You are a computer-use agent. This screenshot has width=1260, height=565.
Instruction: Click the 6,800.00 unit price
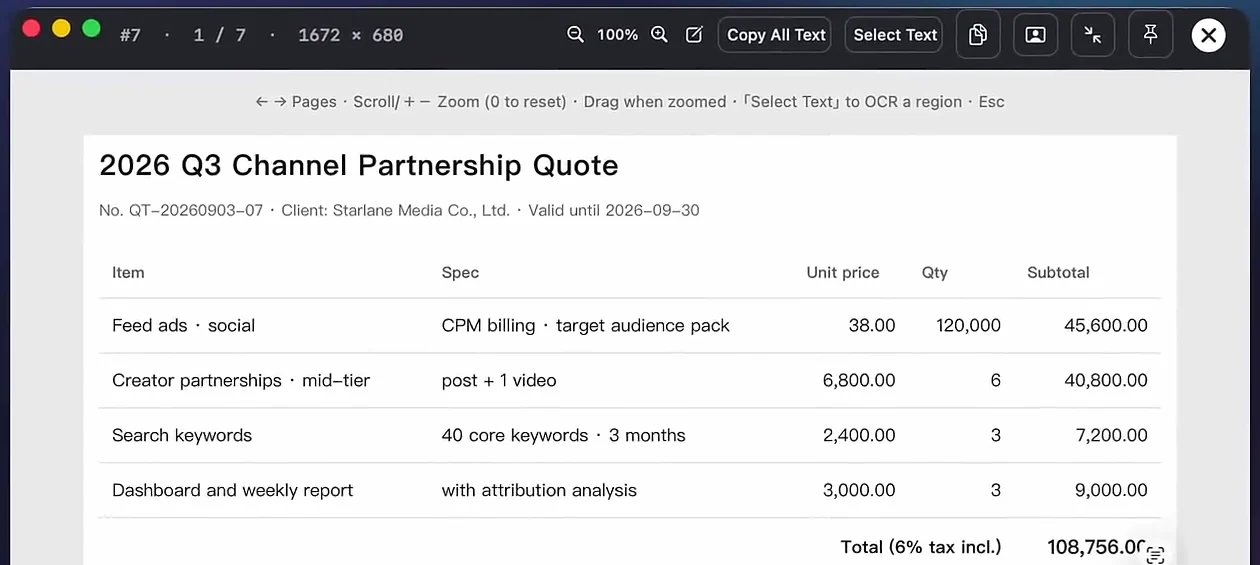[859, 380]
